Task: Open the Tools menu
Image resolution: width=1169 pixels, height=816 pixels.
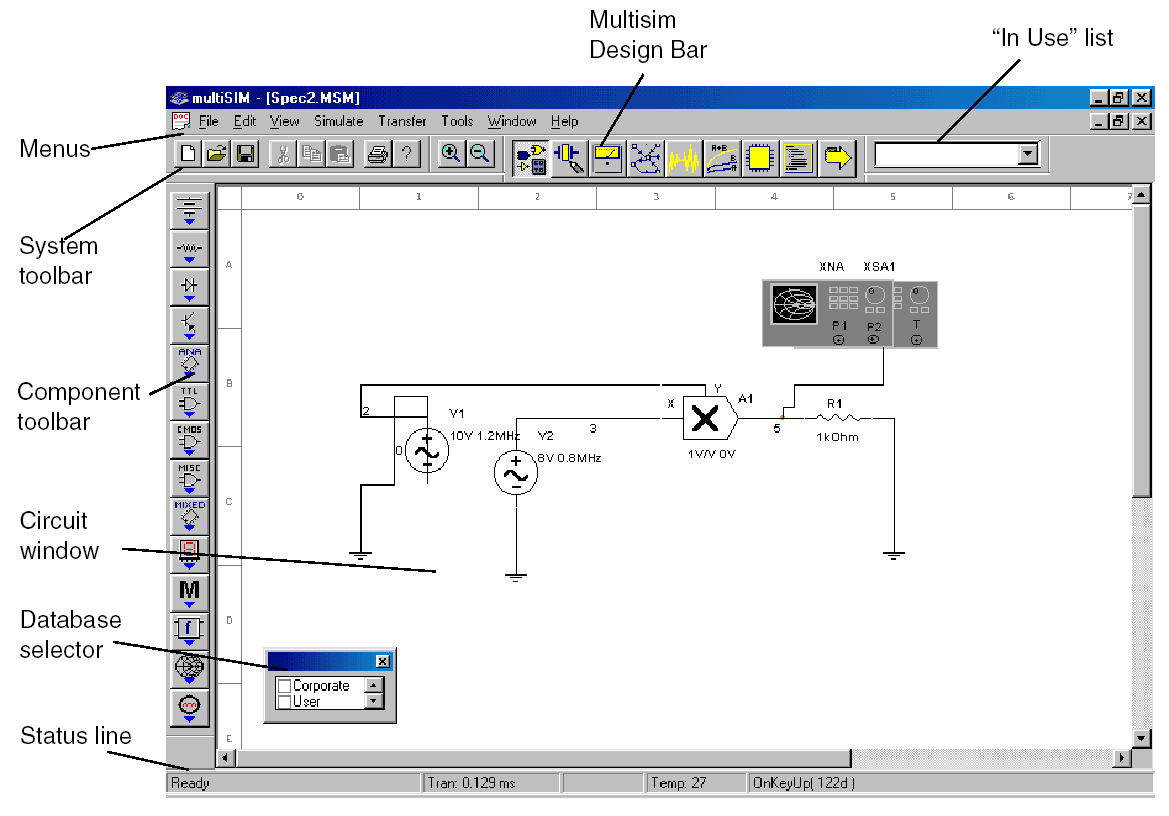Action: [457, 121]
